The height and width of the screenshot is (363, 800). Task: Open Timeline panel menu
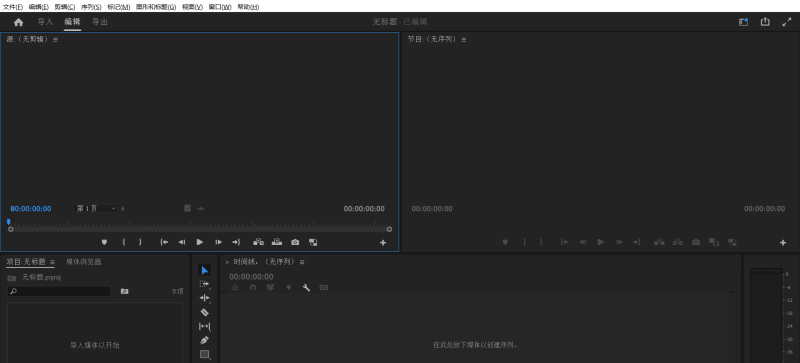click(302, 262)
